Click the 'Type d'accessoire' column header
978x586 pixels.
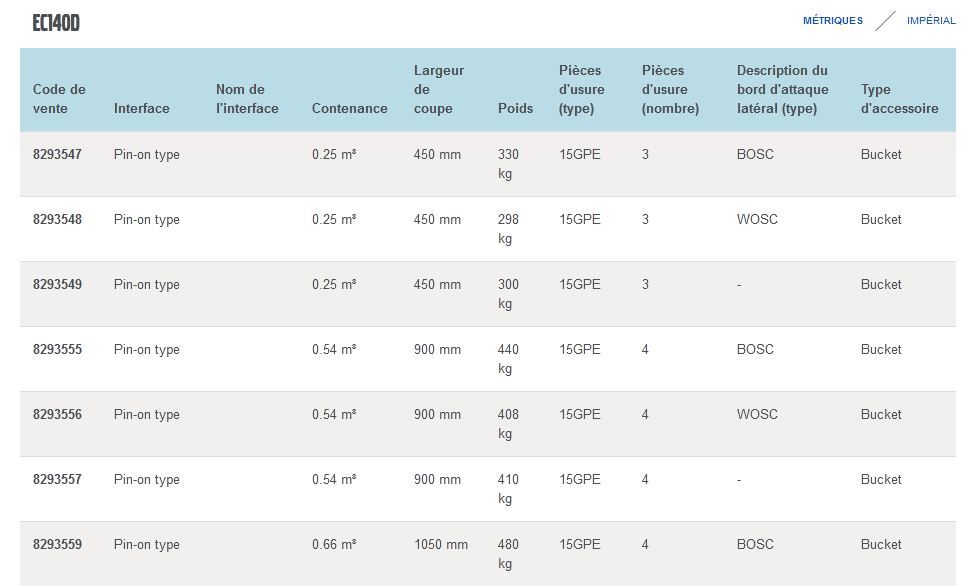(x=899, y=99)
